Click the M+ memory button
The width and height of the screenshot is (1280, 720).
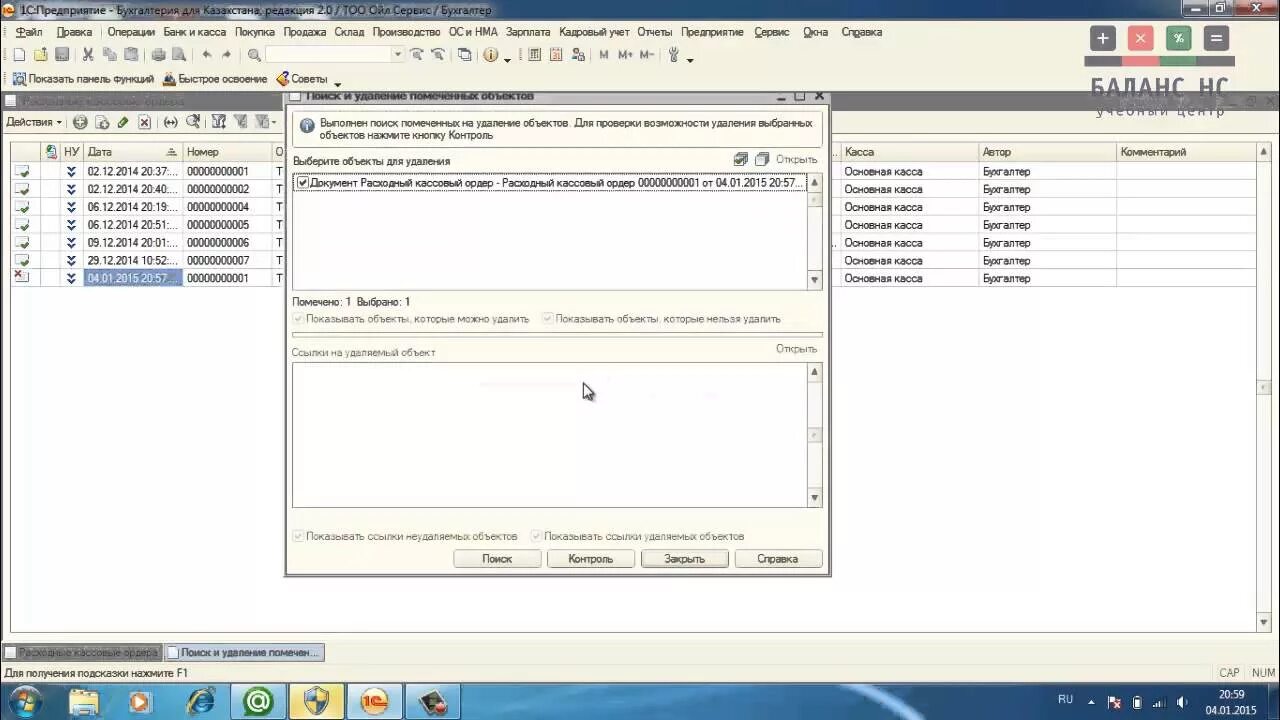625,55
